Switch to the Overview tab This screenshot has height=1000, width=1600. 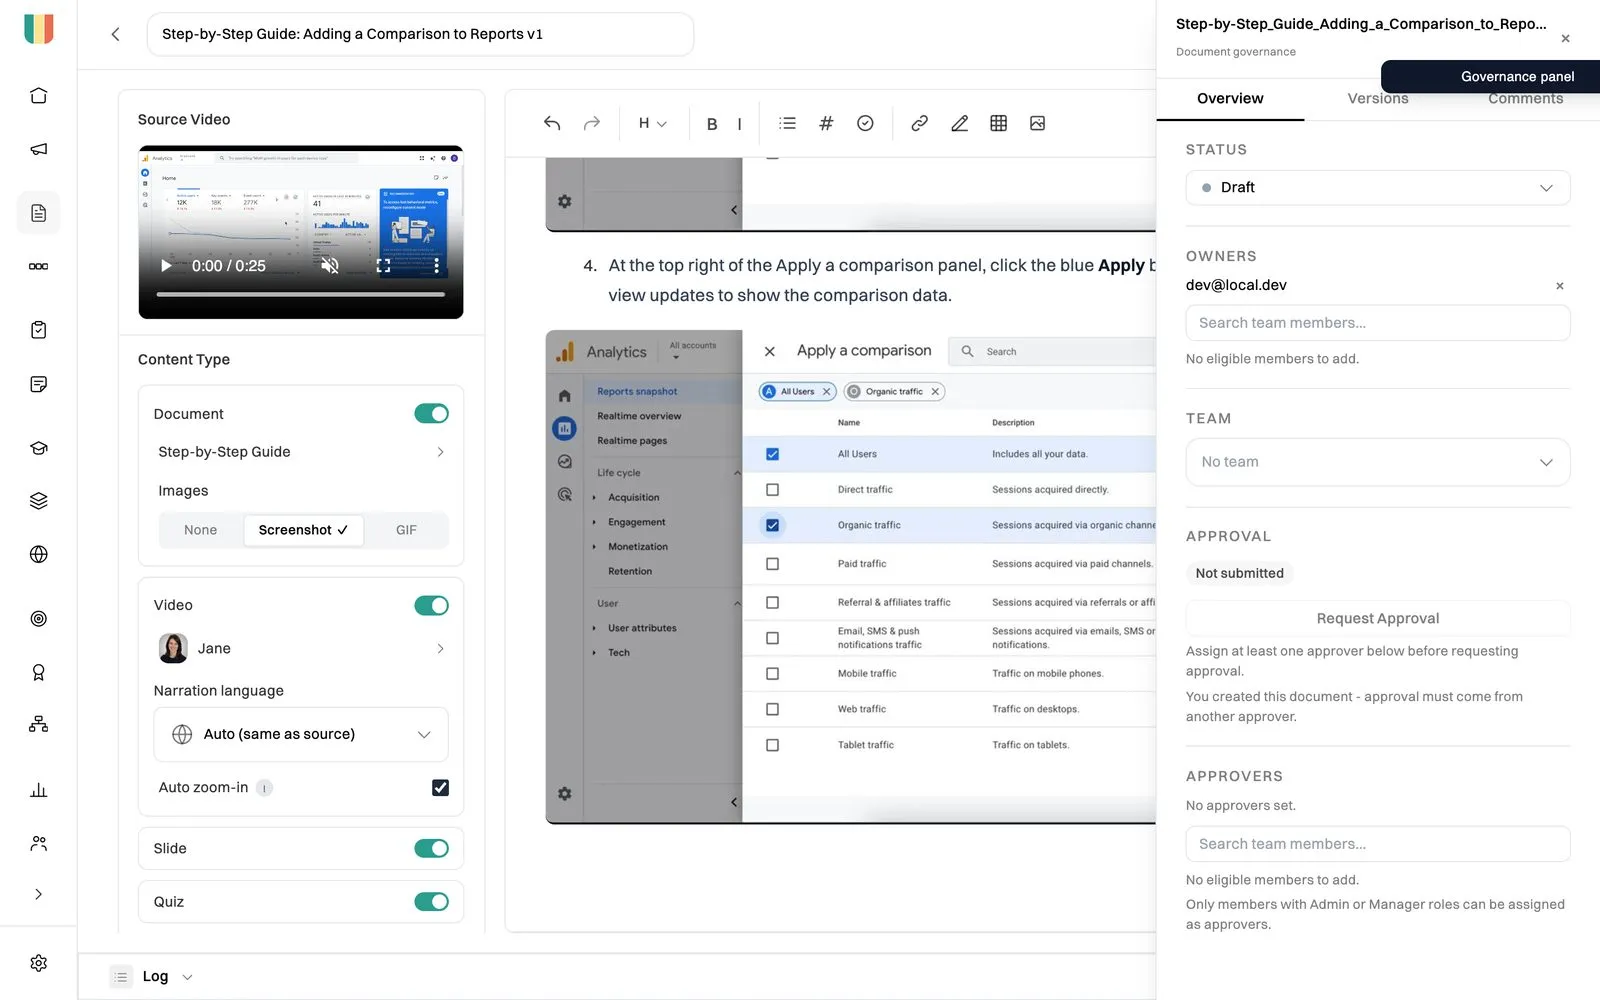(x=1230, y=98)
